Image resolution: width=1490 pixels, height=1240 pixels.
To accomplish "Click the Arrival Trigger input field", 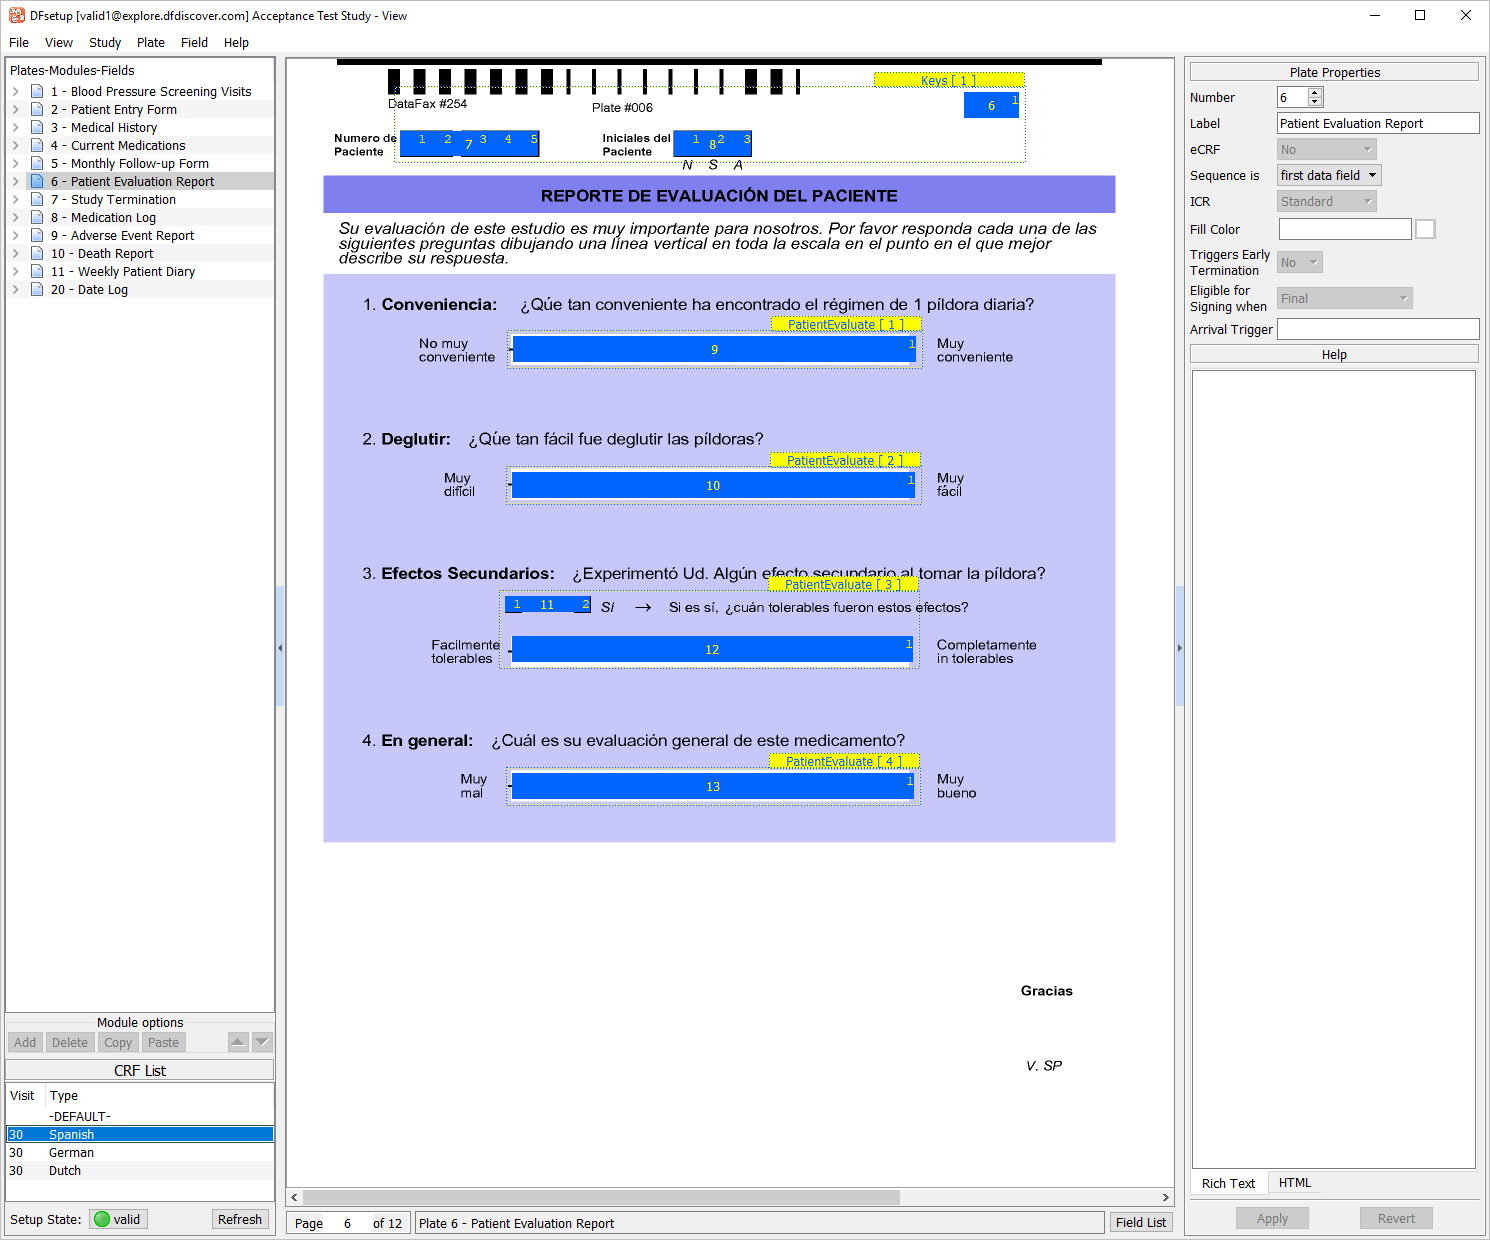I will click(x=1377, y=330).
